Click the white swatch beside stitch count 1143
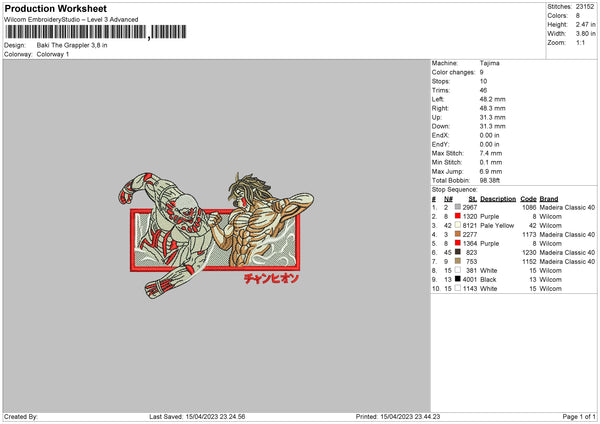Screen dimensions: 600x424 tap(458, 289)
